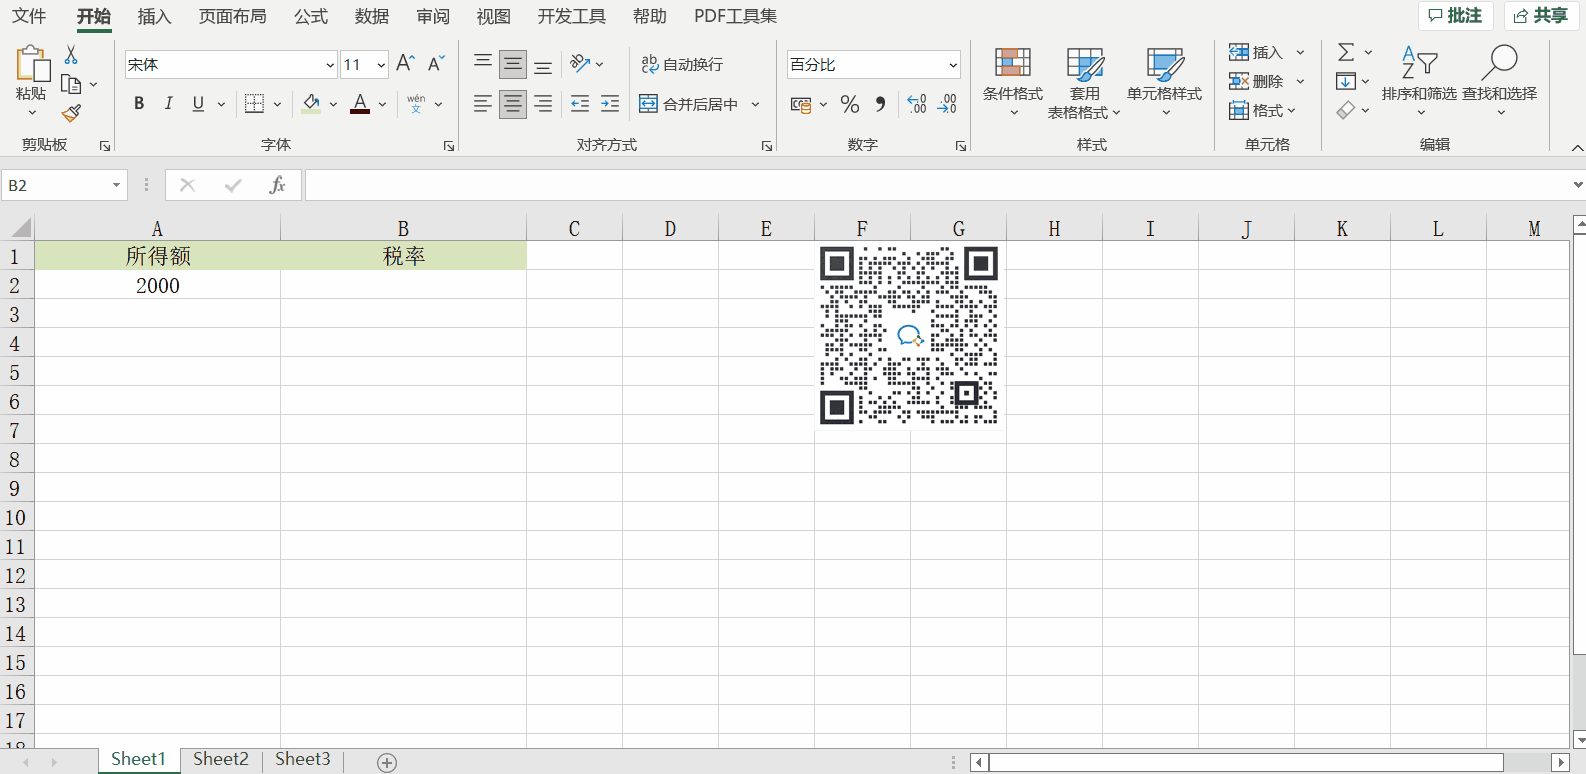1586x774 pixels.
Task: Switch to the 插入 Insert tab
Action: point(154,16)
